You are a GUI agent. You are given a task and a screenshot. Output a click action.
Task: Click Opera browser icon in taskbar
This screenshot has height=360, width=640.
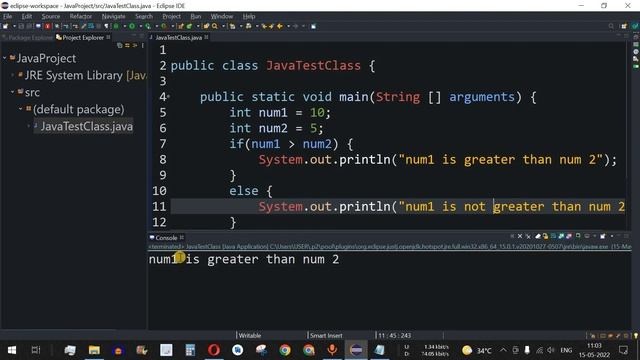214,350
